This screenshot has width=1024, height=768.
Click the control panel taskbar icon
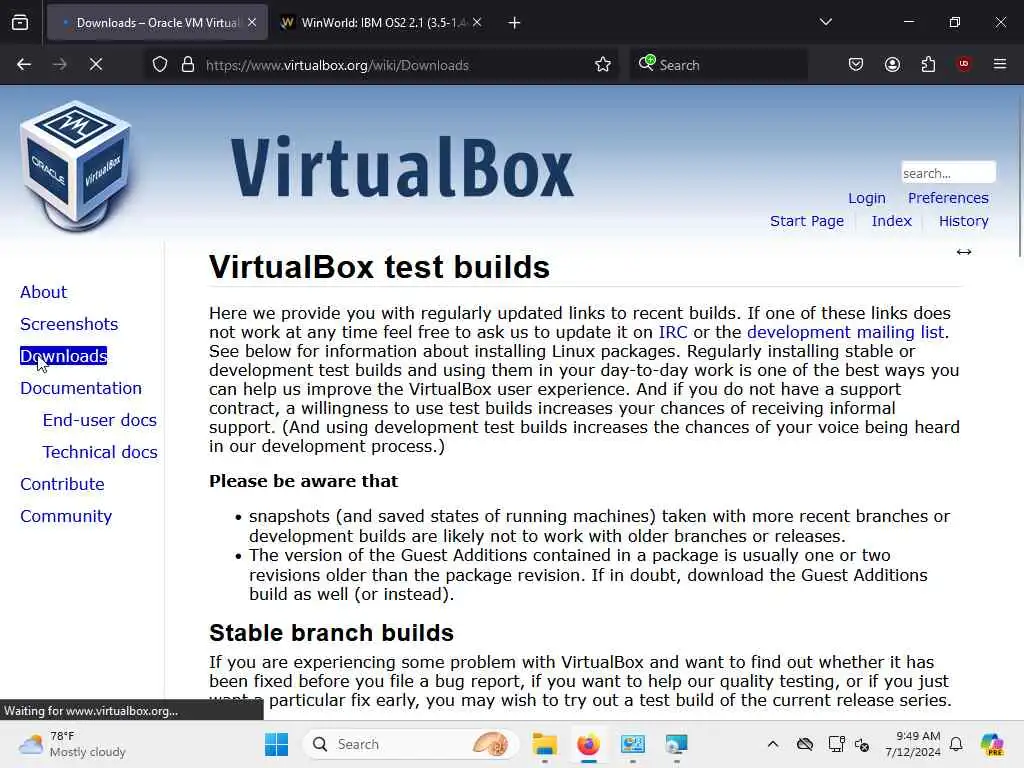click(x=632, y=744)
